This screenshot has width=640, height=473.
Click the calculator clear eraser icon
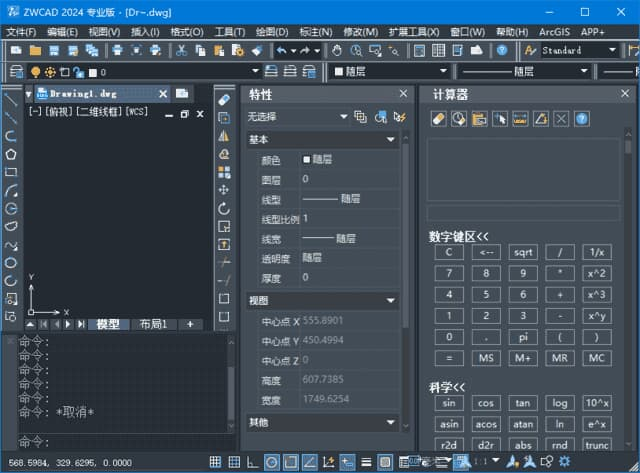click(x=438, y=118)
